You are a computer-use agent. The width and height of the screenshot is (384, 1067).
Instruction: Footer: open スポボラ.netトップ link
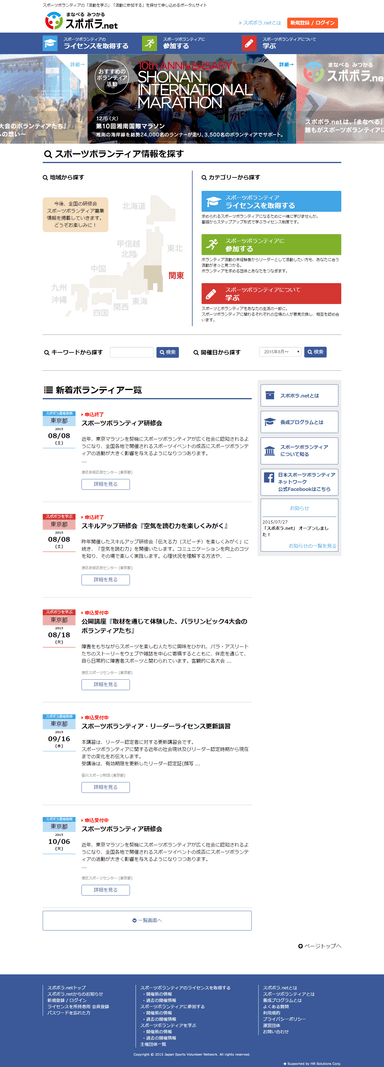(67, 987)
